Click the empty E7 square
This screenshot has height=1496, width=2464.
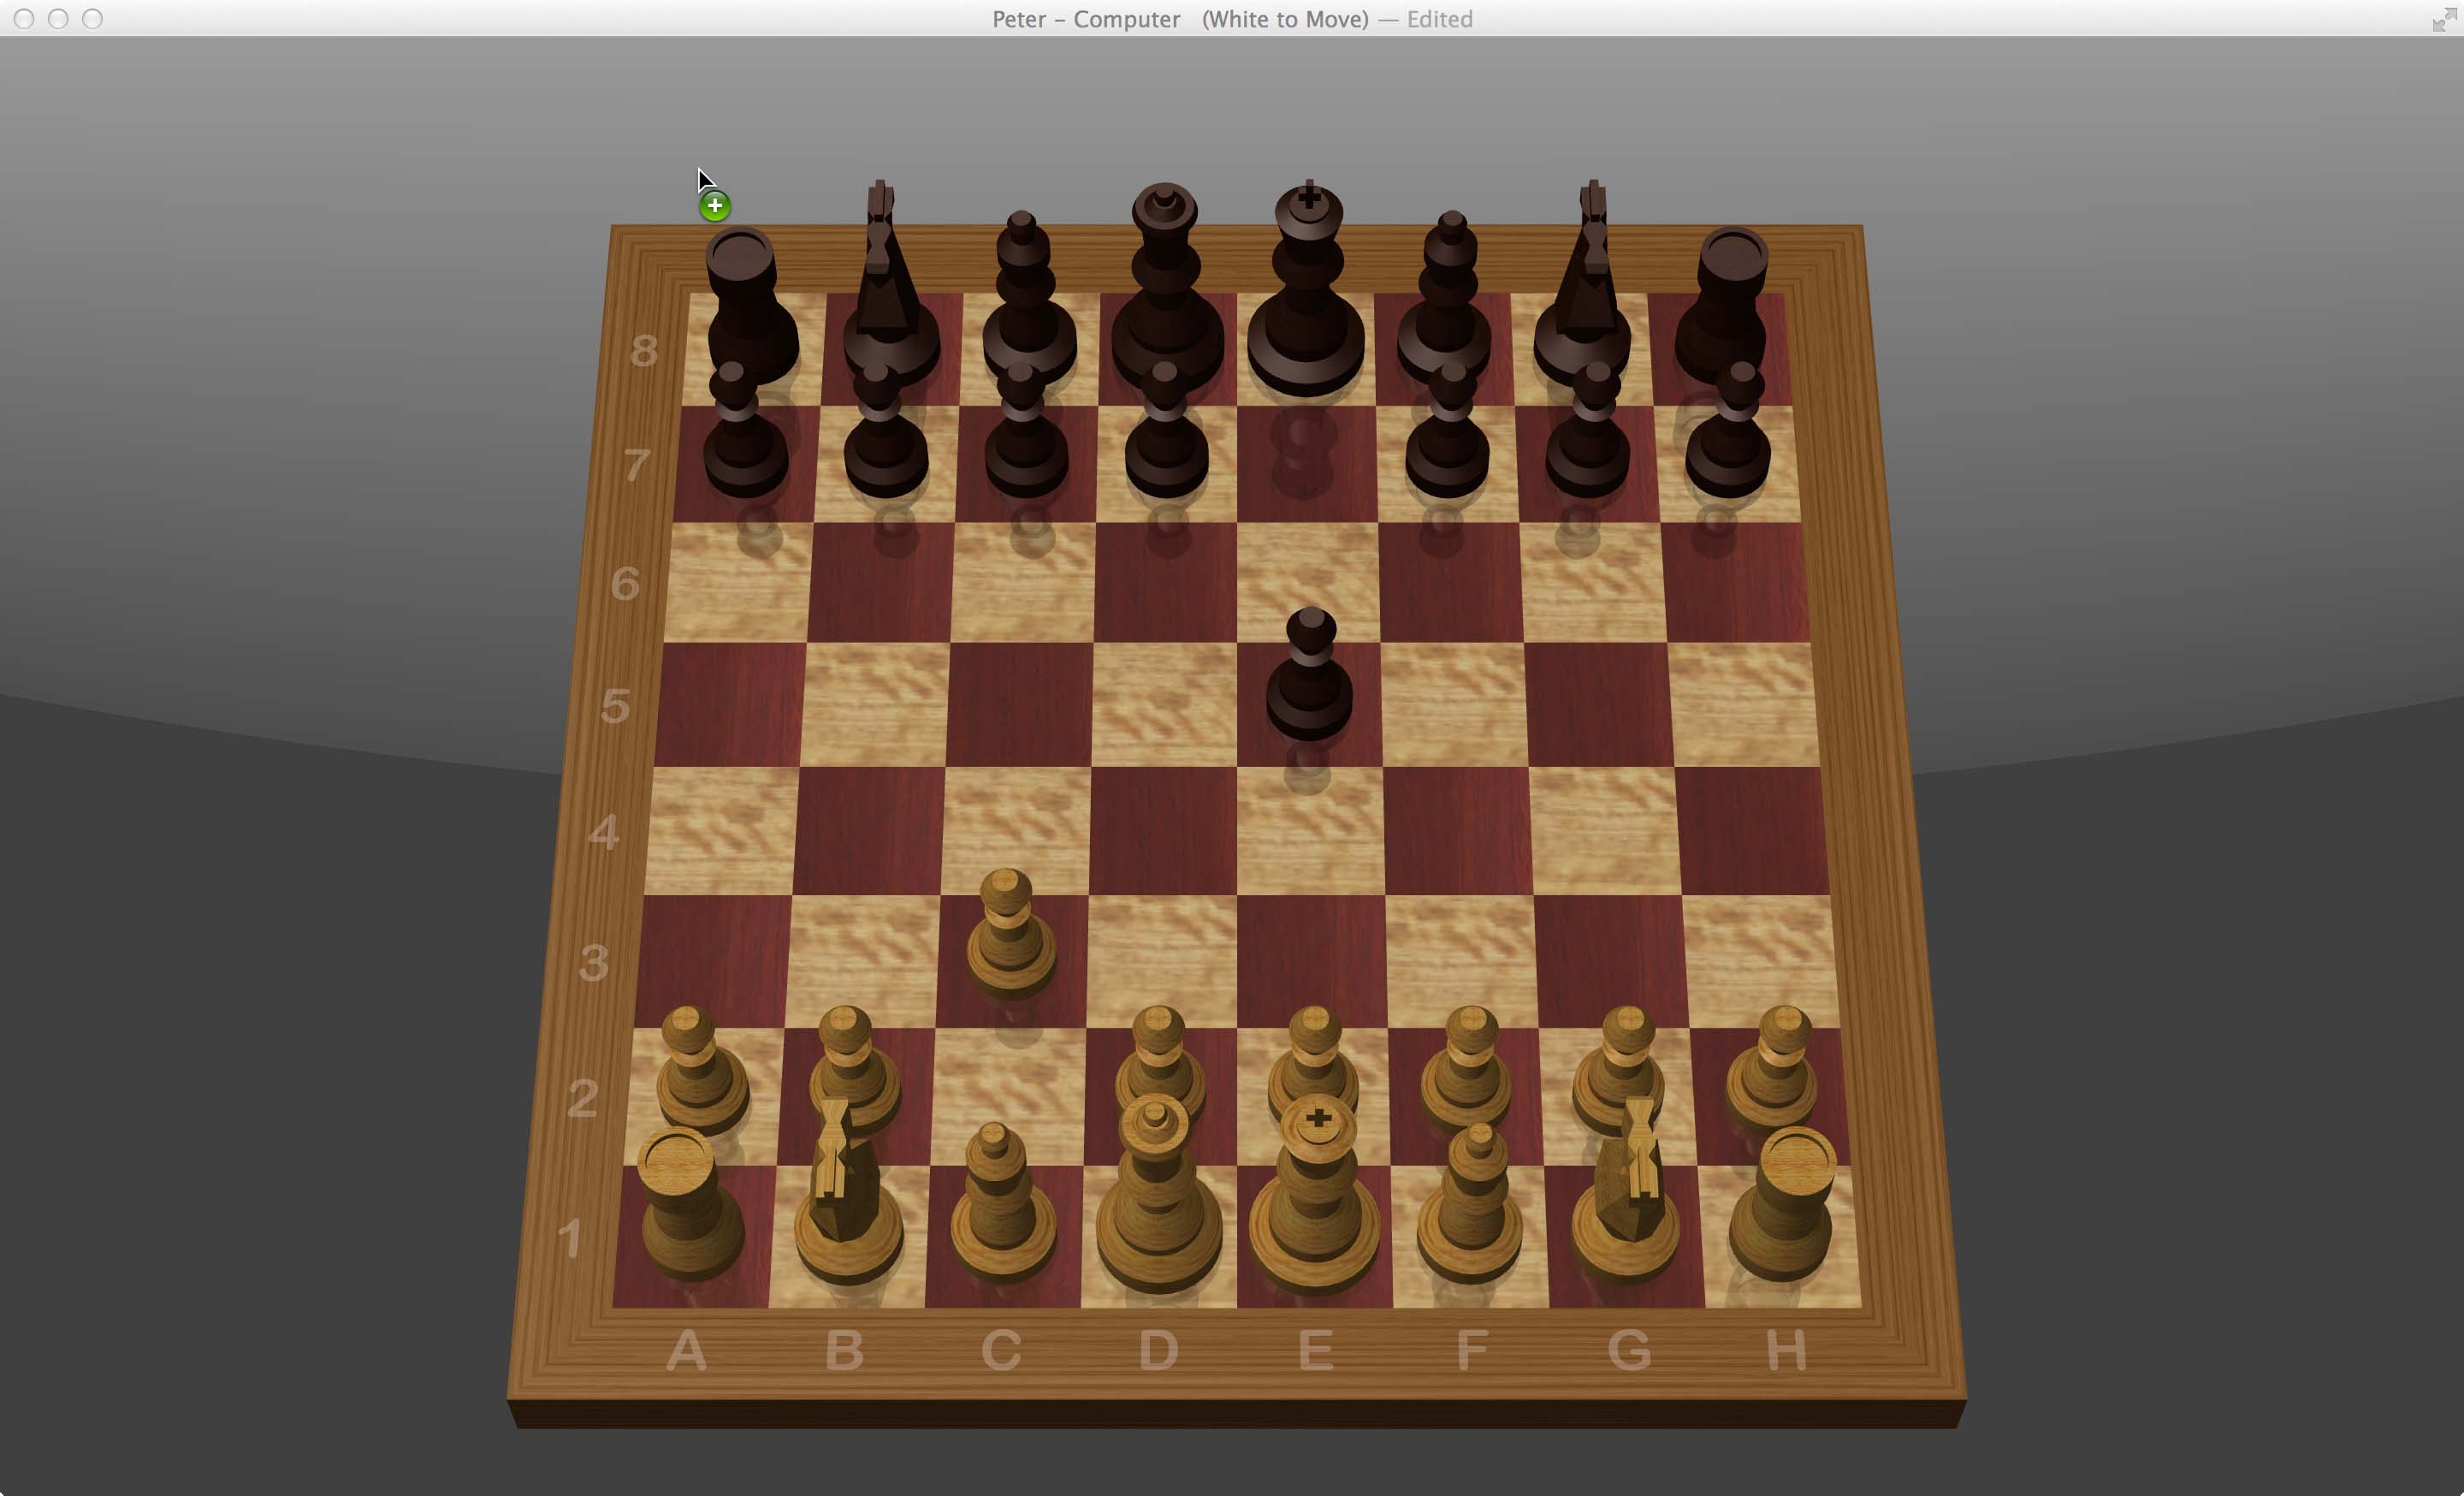coord(1307,464)
